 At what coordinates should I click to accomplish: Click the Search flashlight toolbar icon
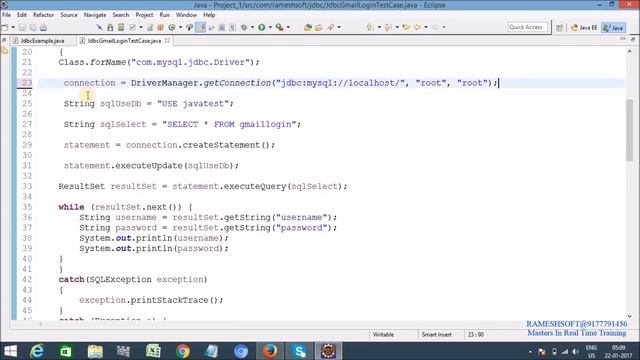[x=330, y=27]
